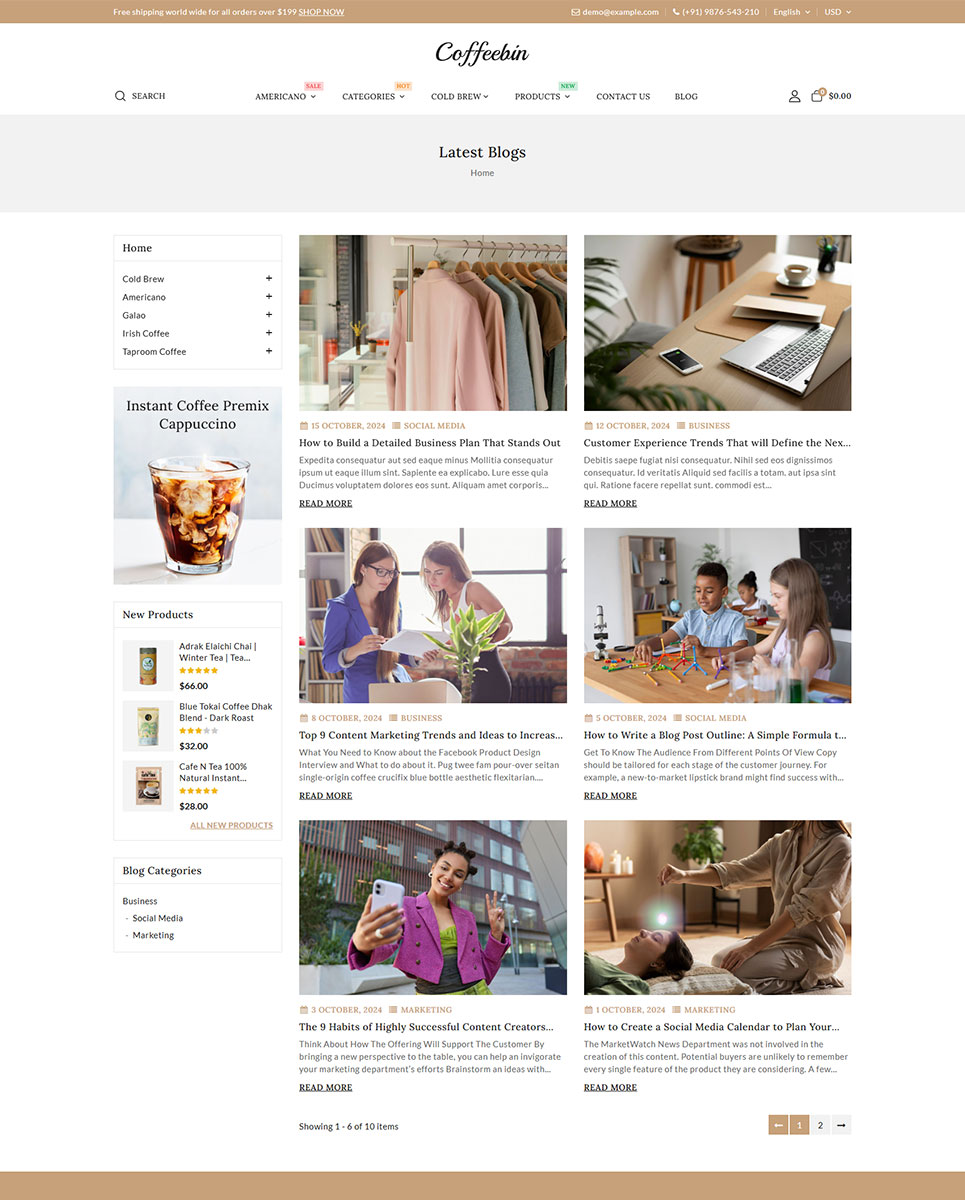This screenshot has height=1200, width=965.
Task: Click All New Products link
Action: [231, 825]
